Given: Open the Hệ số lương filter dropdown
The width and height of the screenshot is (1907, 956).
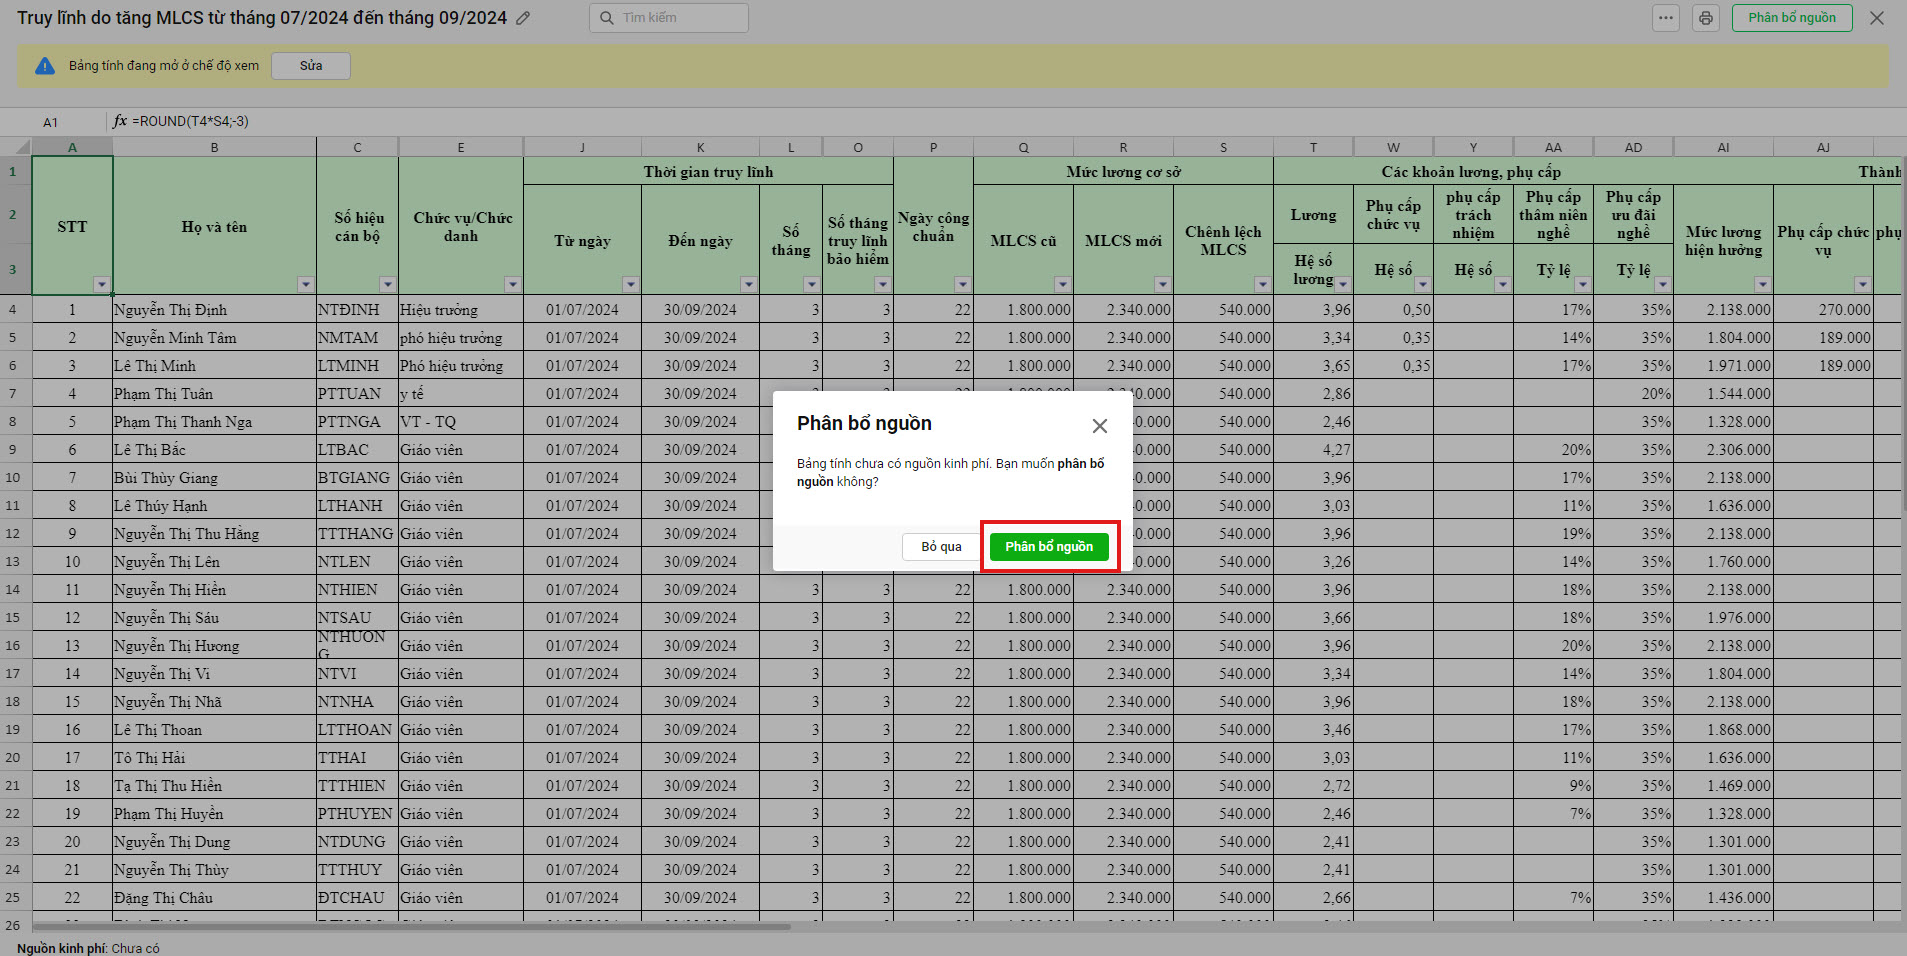Looking at the screenshot, I should pos(1342,285).
